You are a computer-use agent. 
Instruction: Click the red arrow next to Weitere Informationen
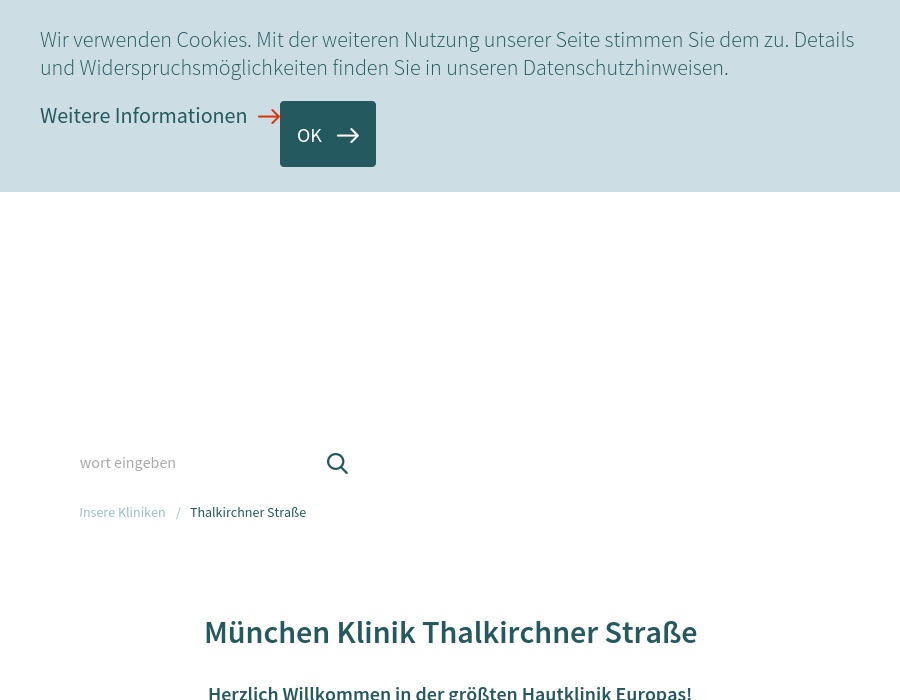click(268, 116)
